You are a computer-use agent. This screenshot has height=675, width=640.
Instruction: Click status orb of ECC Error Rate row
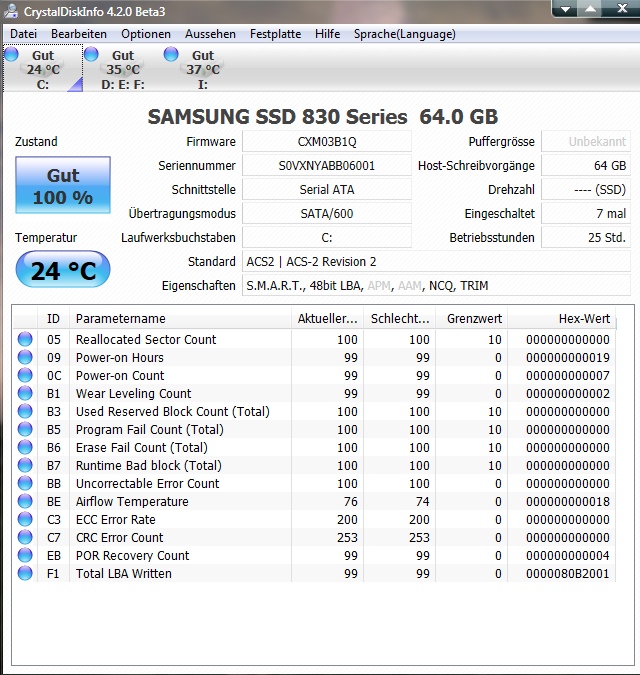click(25, 519)
